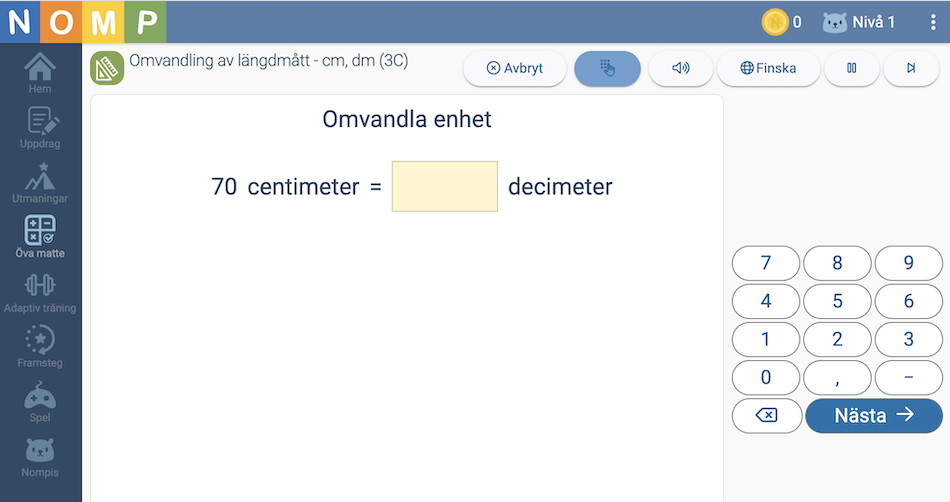This screenshot has width=950, height=502.
Task: Toggle the on-screen keypad button
Action: click(x=607, y=68)
